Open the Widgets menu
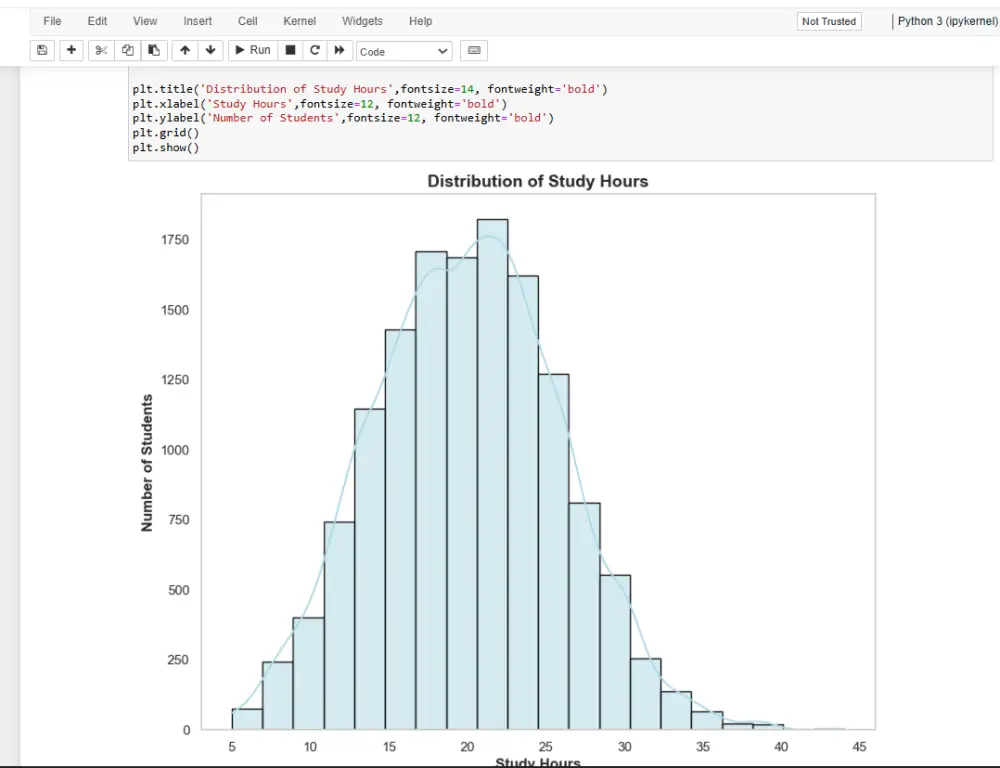Viewport: 1000px width, 768px height. point(362,21)
